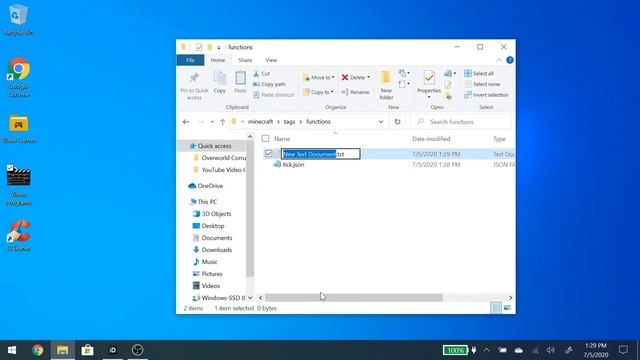Open the Recent locations dropdown arrow

[212, 122]
